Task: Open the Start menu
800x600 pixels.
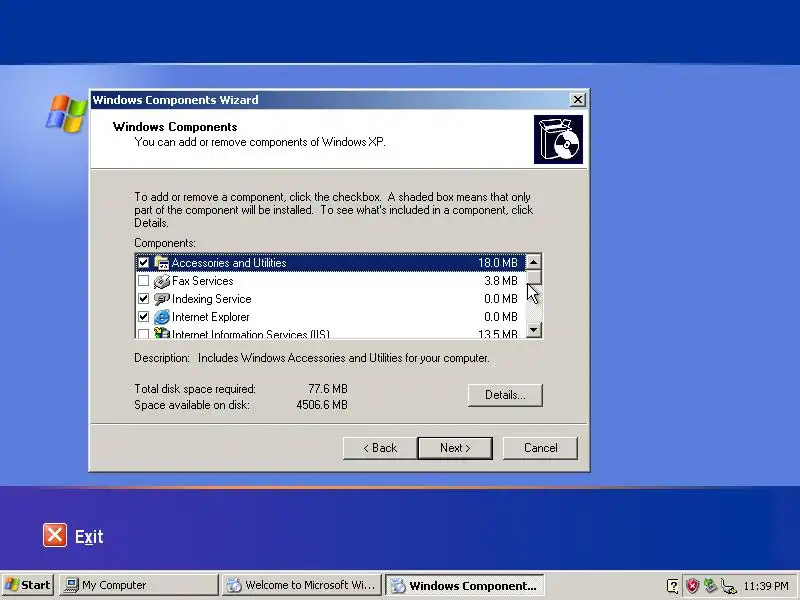Action: tap(28, 585)
